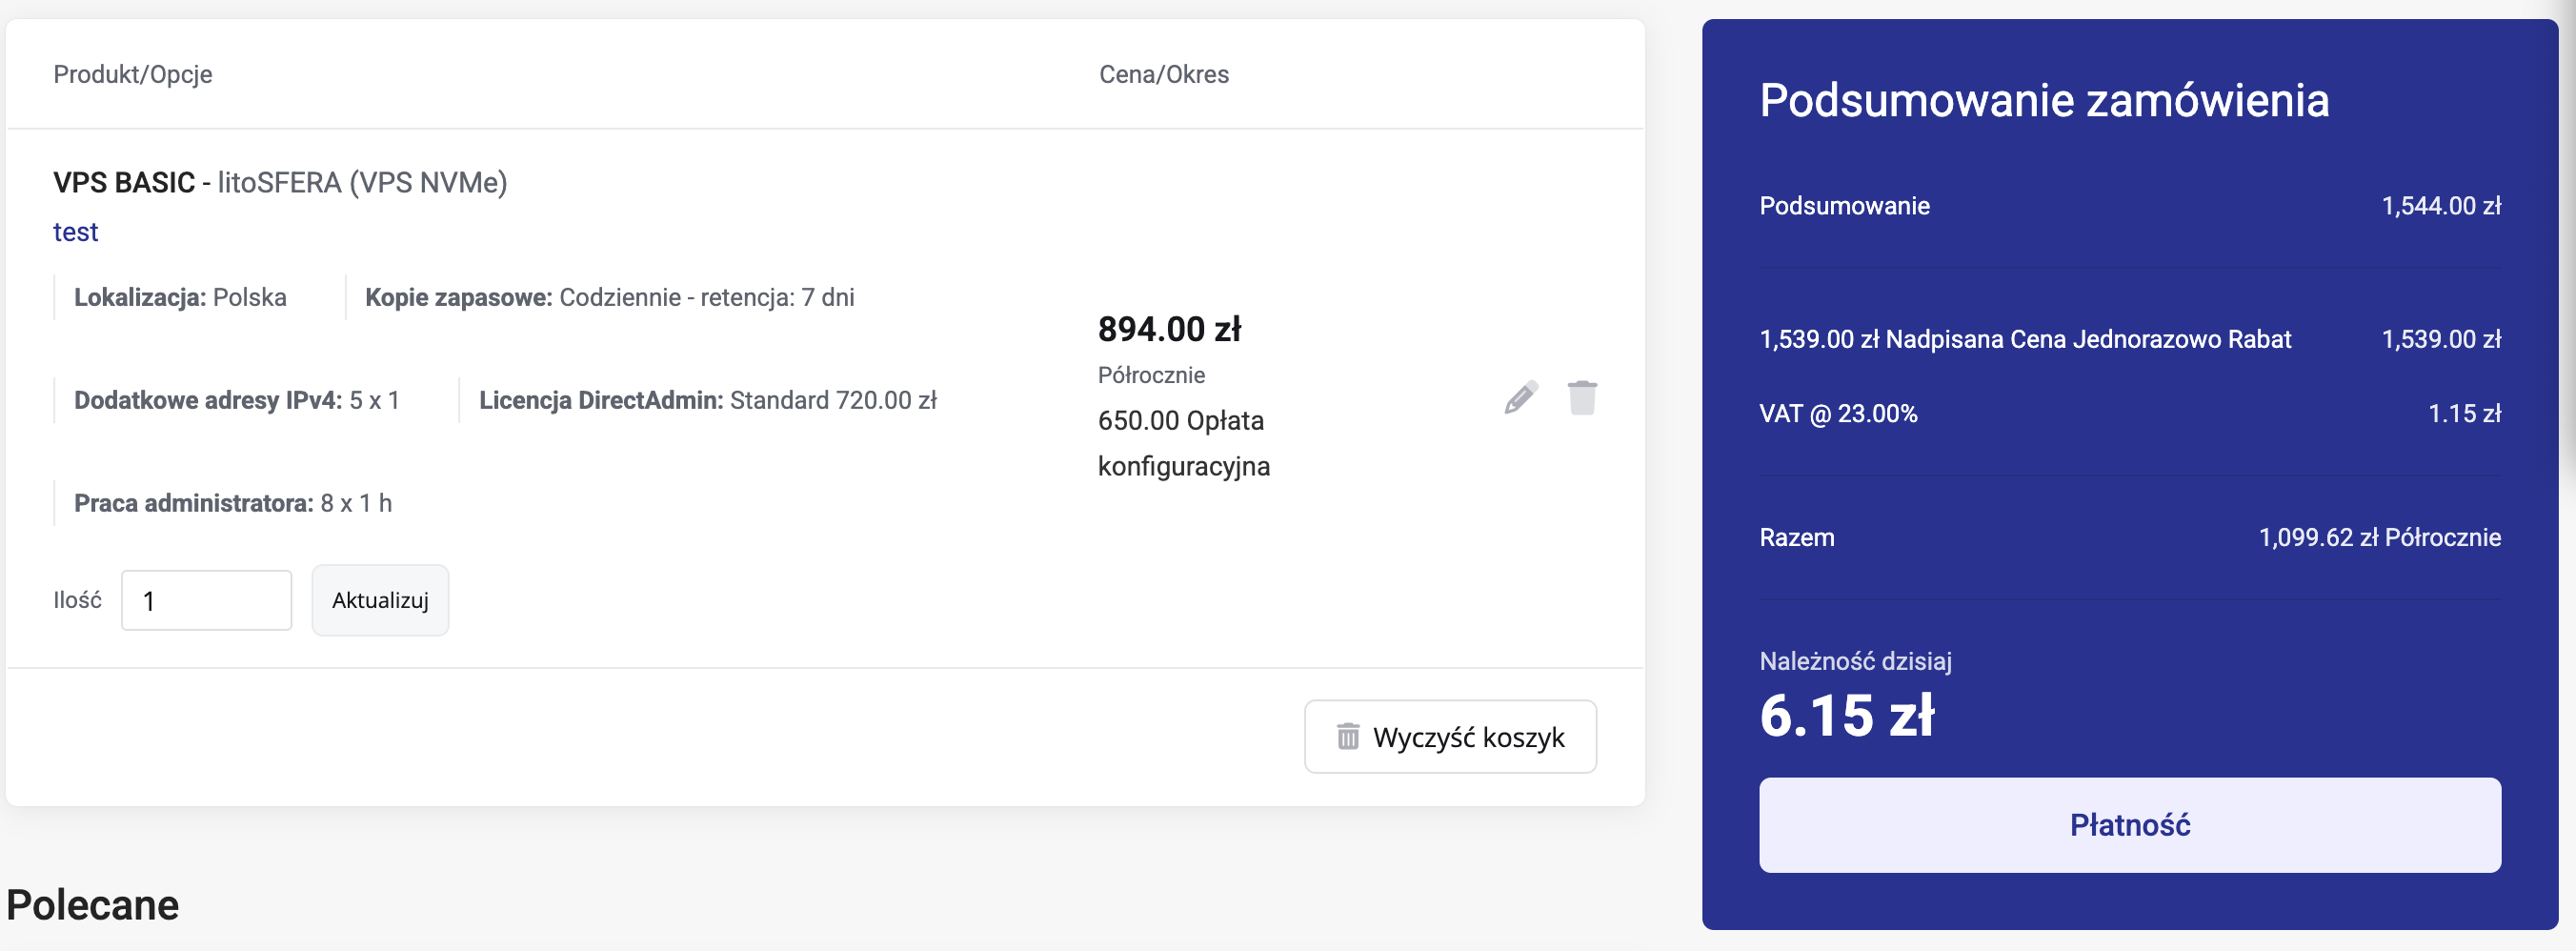2576x951 pixels.
Task: Open the 'test' hostname link
Action: [75, 232]
